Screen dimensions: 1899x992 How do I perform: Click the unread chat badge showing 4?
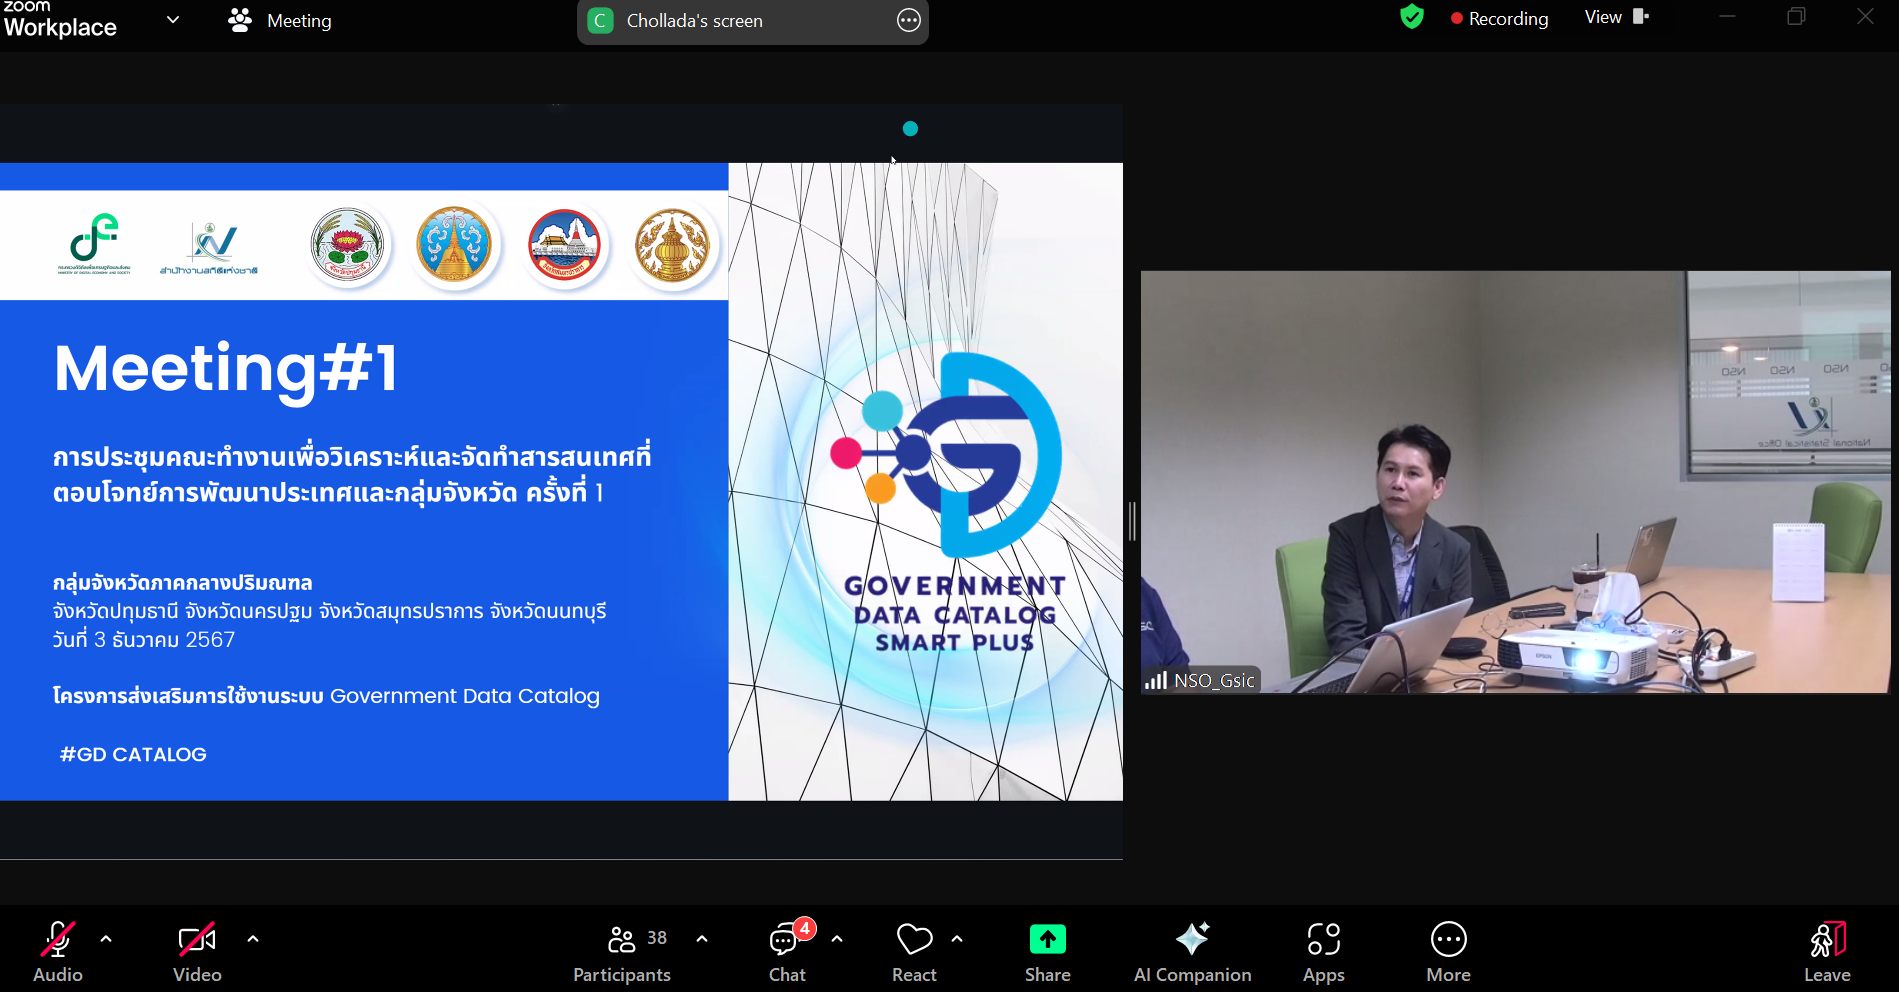point(804,928)
